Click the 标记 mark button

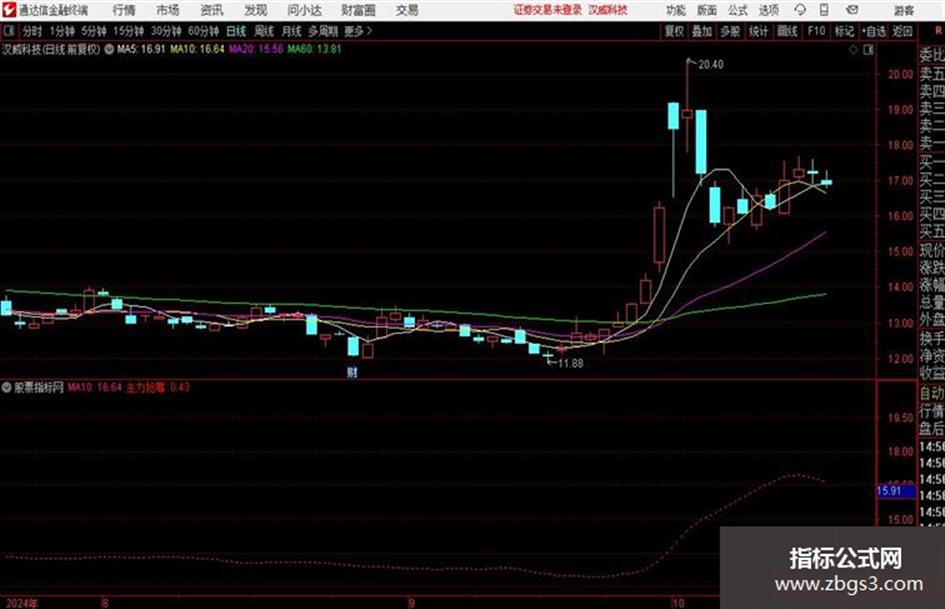point(844,31)
